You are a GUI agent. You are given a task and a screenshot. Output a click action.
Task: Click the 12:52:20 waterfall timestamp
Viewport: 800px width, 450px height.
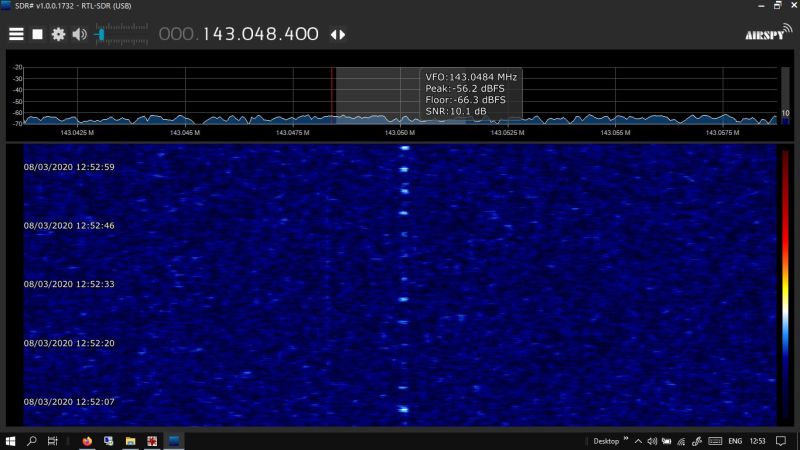69,343
